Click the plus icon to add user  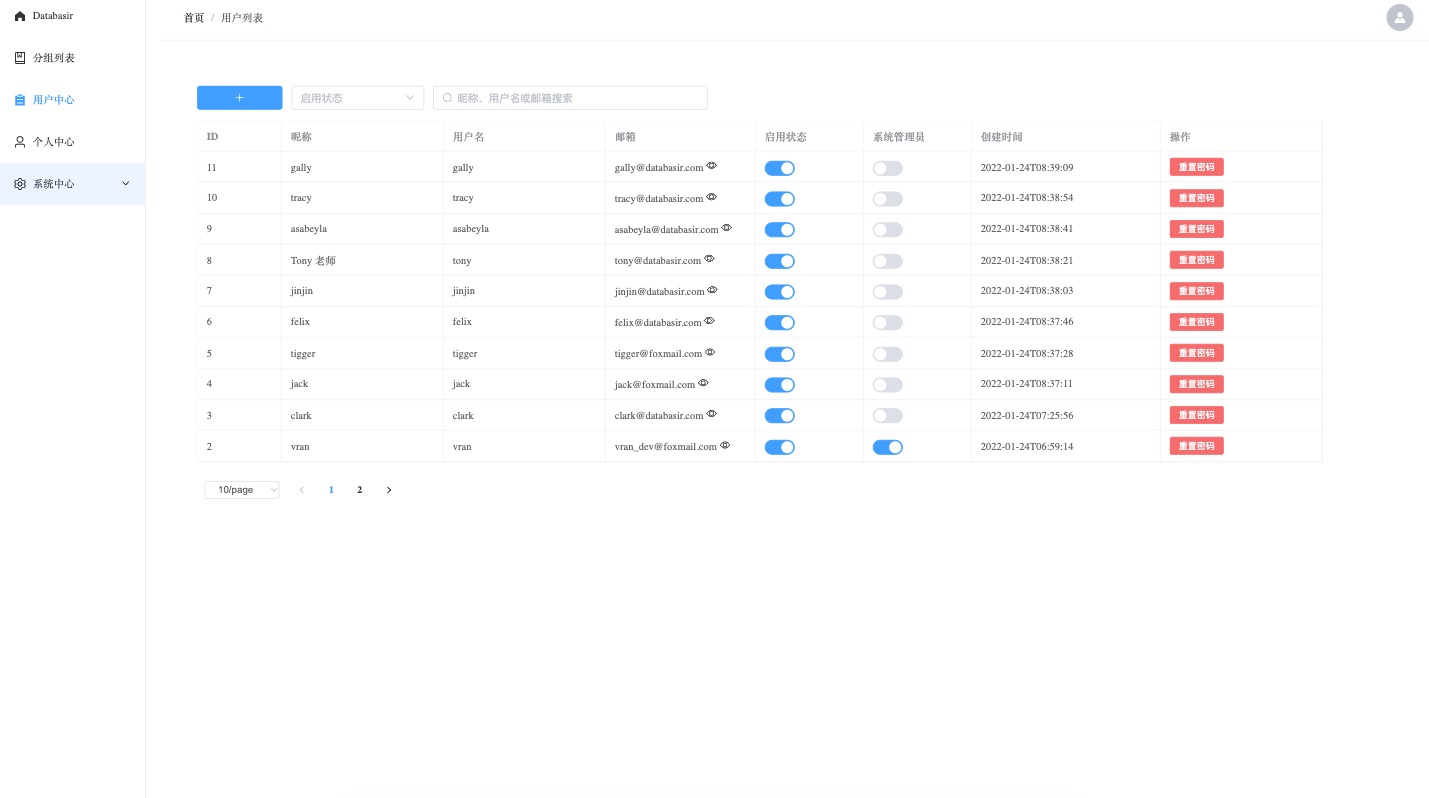point(239,98)
